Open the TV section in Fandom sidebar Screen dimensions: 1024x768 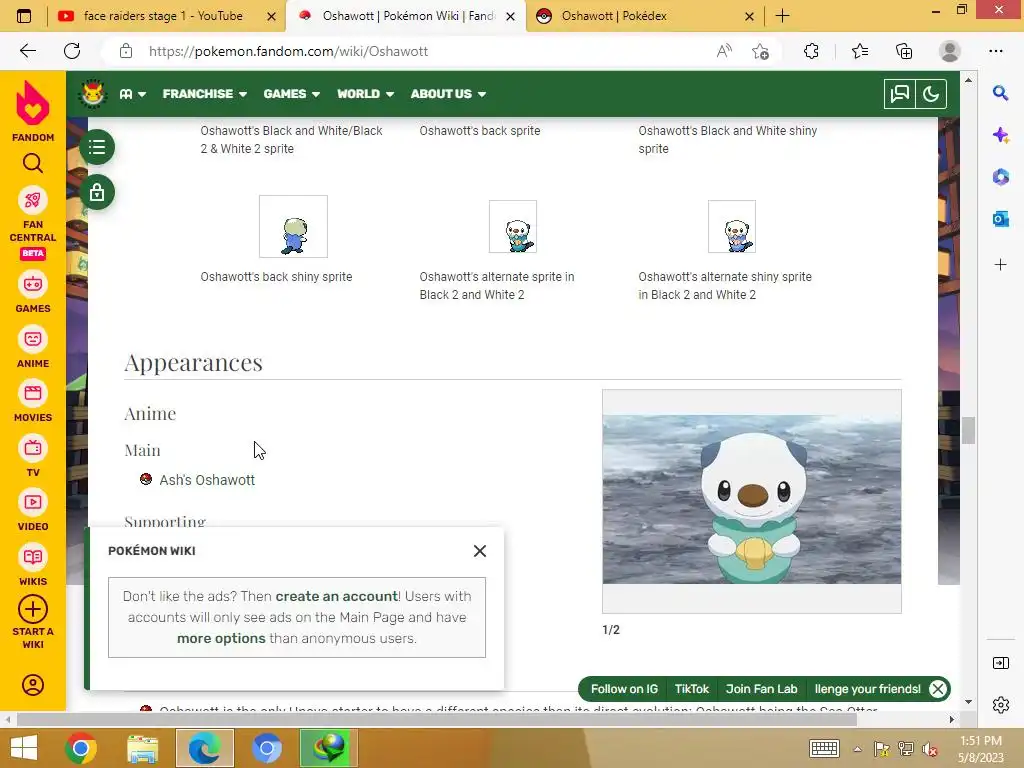[x=33, y=457]
